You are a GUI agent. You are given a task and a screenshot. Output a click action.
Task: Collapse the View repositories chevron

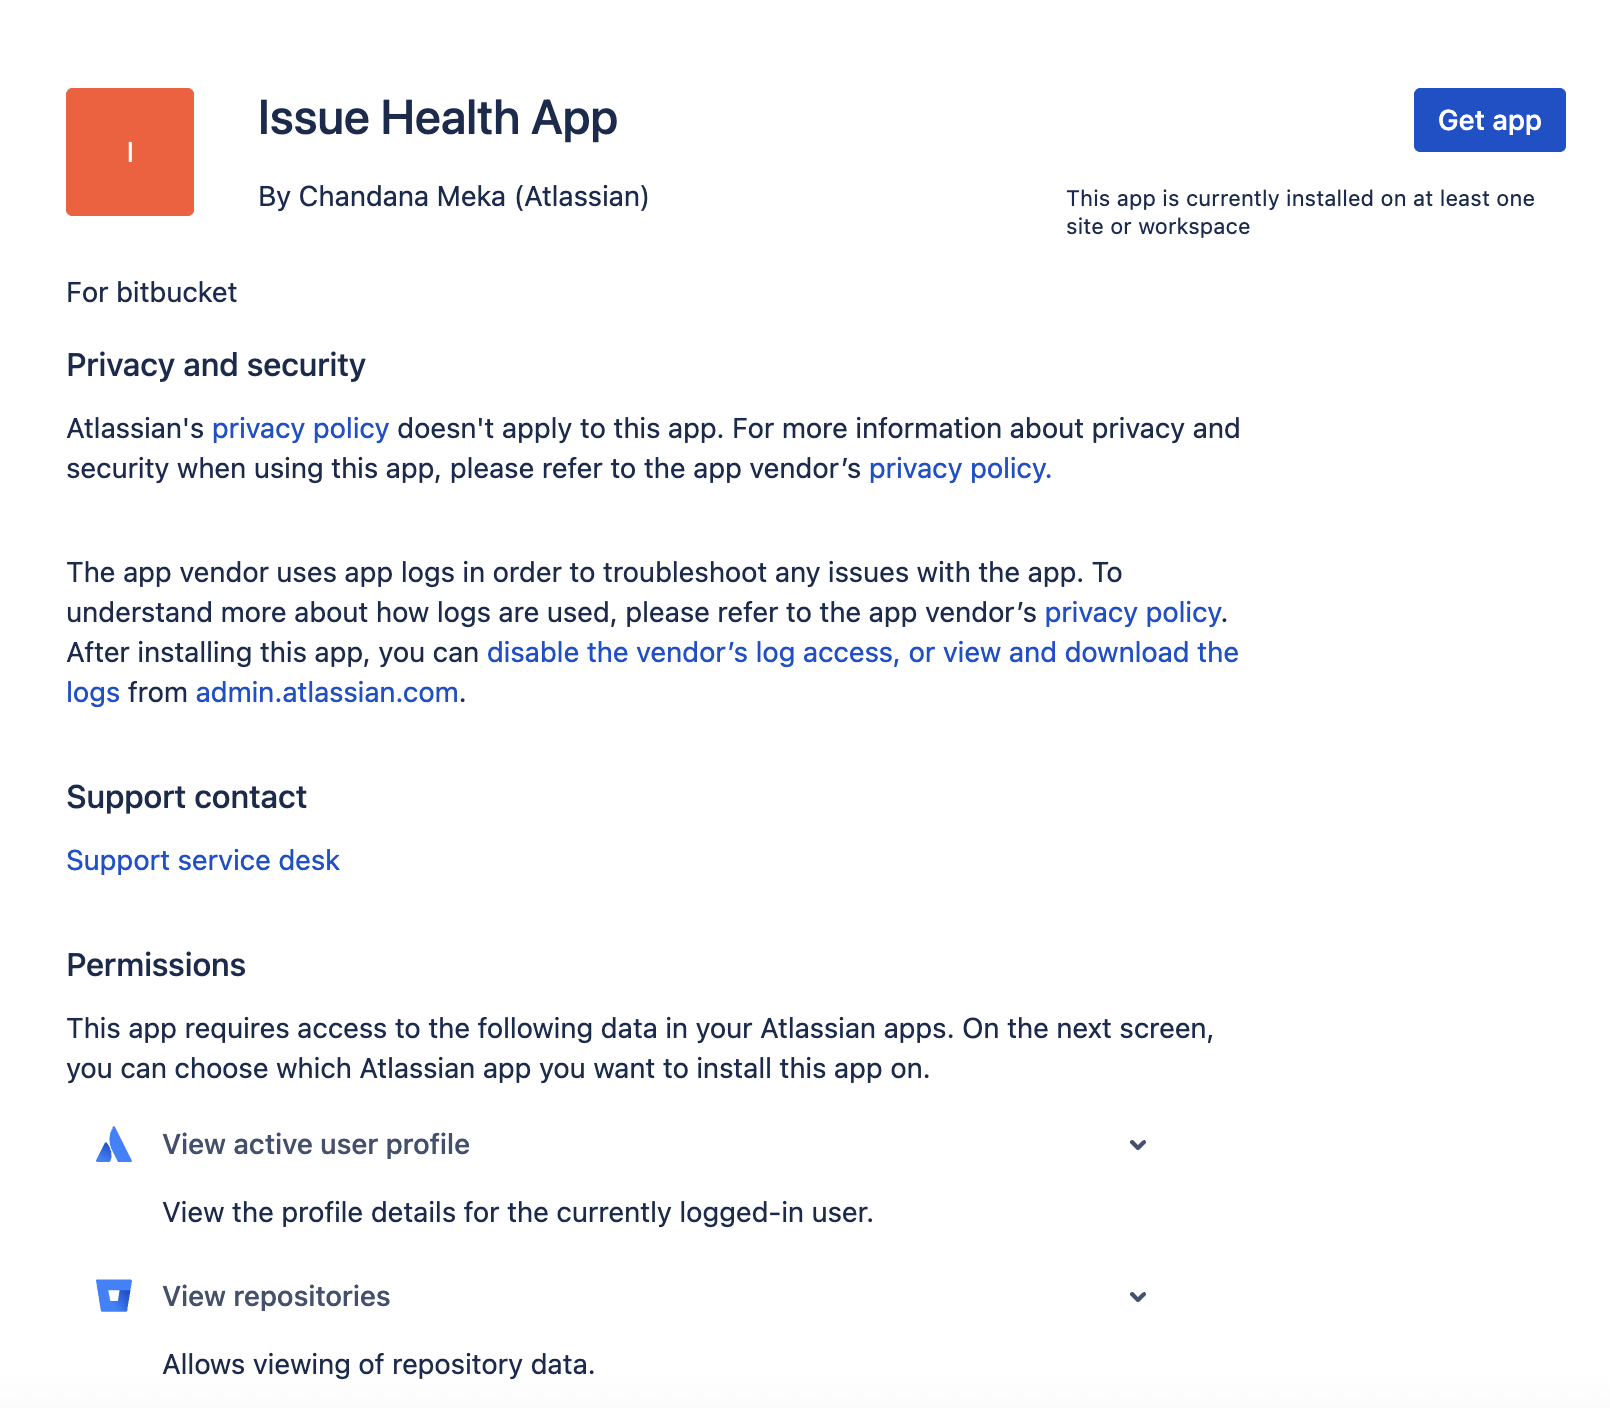click(x=1137, y=1296)
